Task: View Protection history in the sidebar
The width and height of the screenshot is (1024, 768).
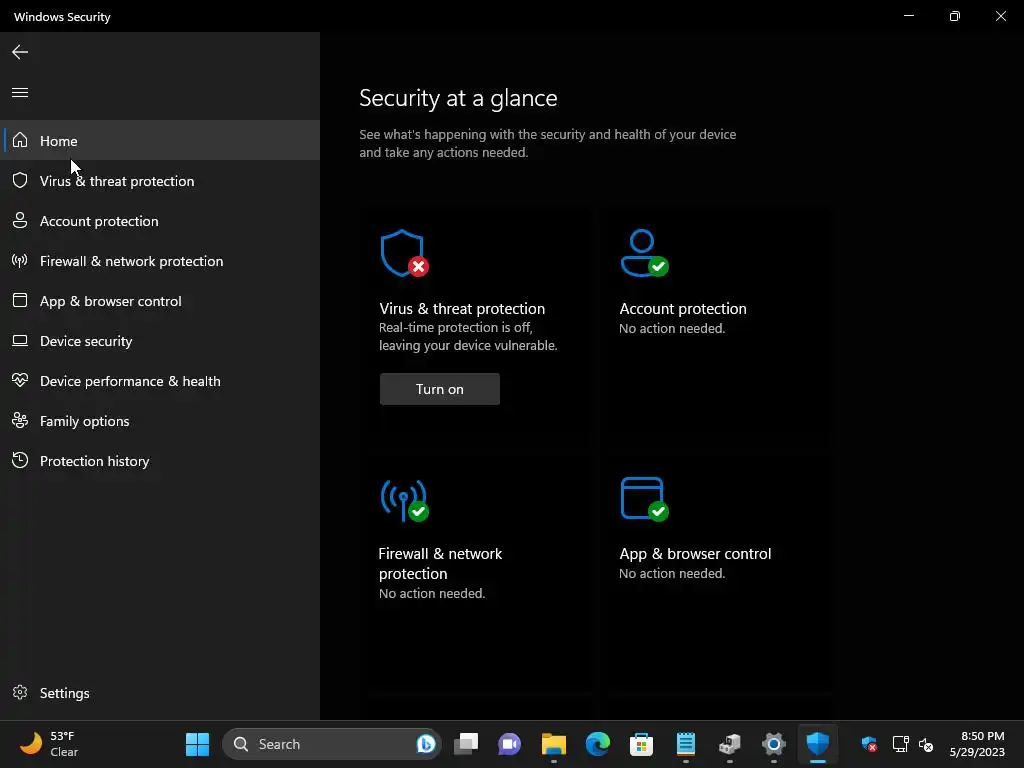Action: 160,461
